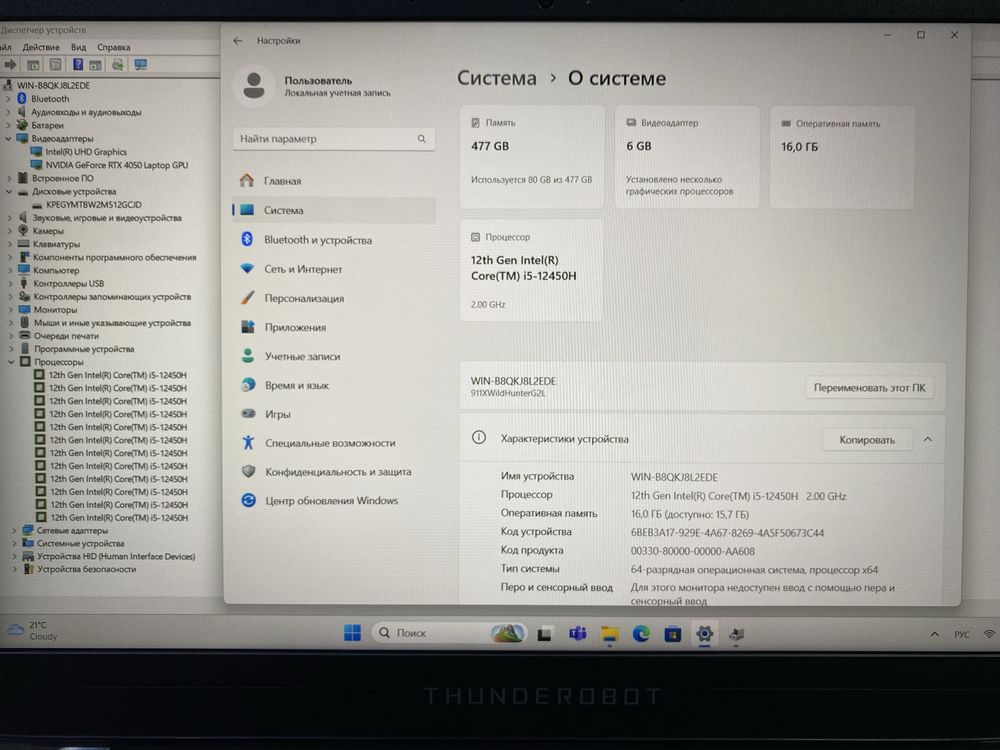Click the forward arrow toolbar icon in Device Manager
The image size is (1000, 750).
[10, 64]
